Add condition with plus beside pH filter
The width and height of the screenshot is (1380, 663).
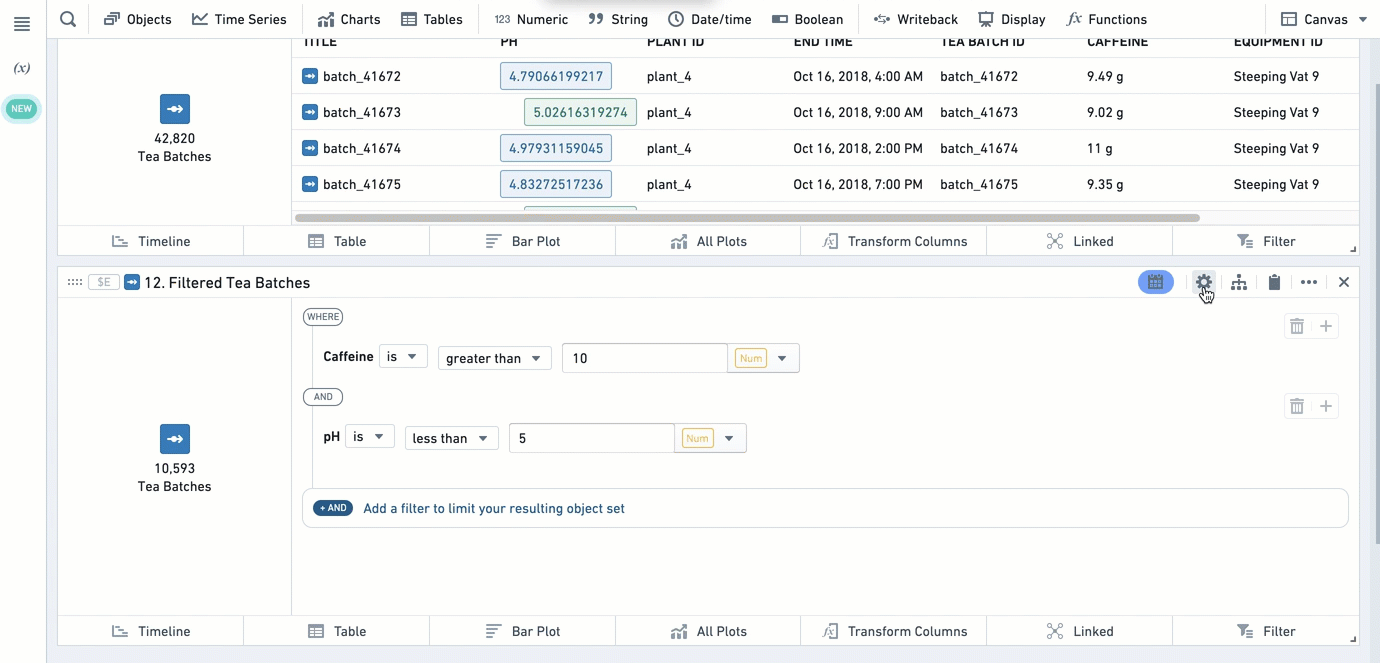(x=1326, y=406)
